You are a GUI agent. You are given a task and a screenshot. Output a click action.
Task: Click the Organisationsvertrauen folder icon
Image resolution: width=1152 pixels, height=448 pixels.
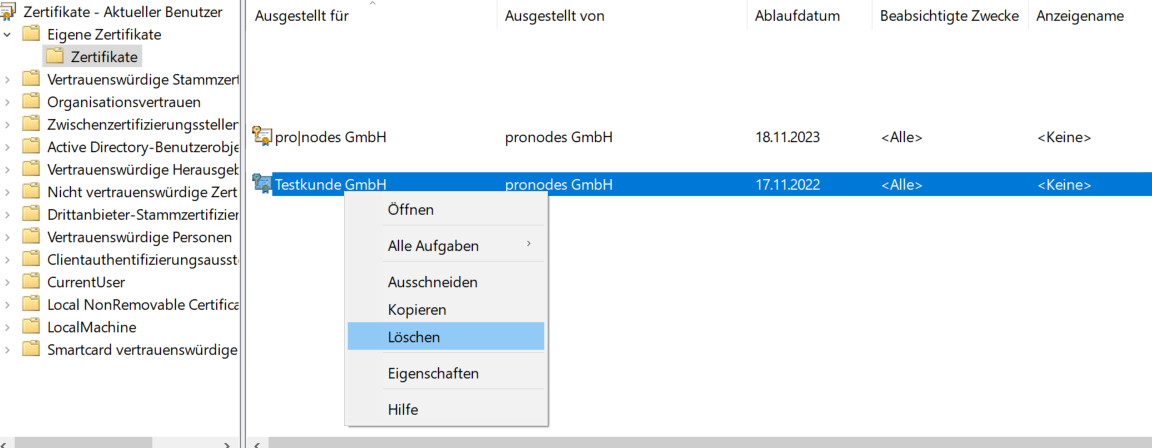(31, 101)
